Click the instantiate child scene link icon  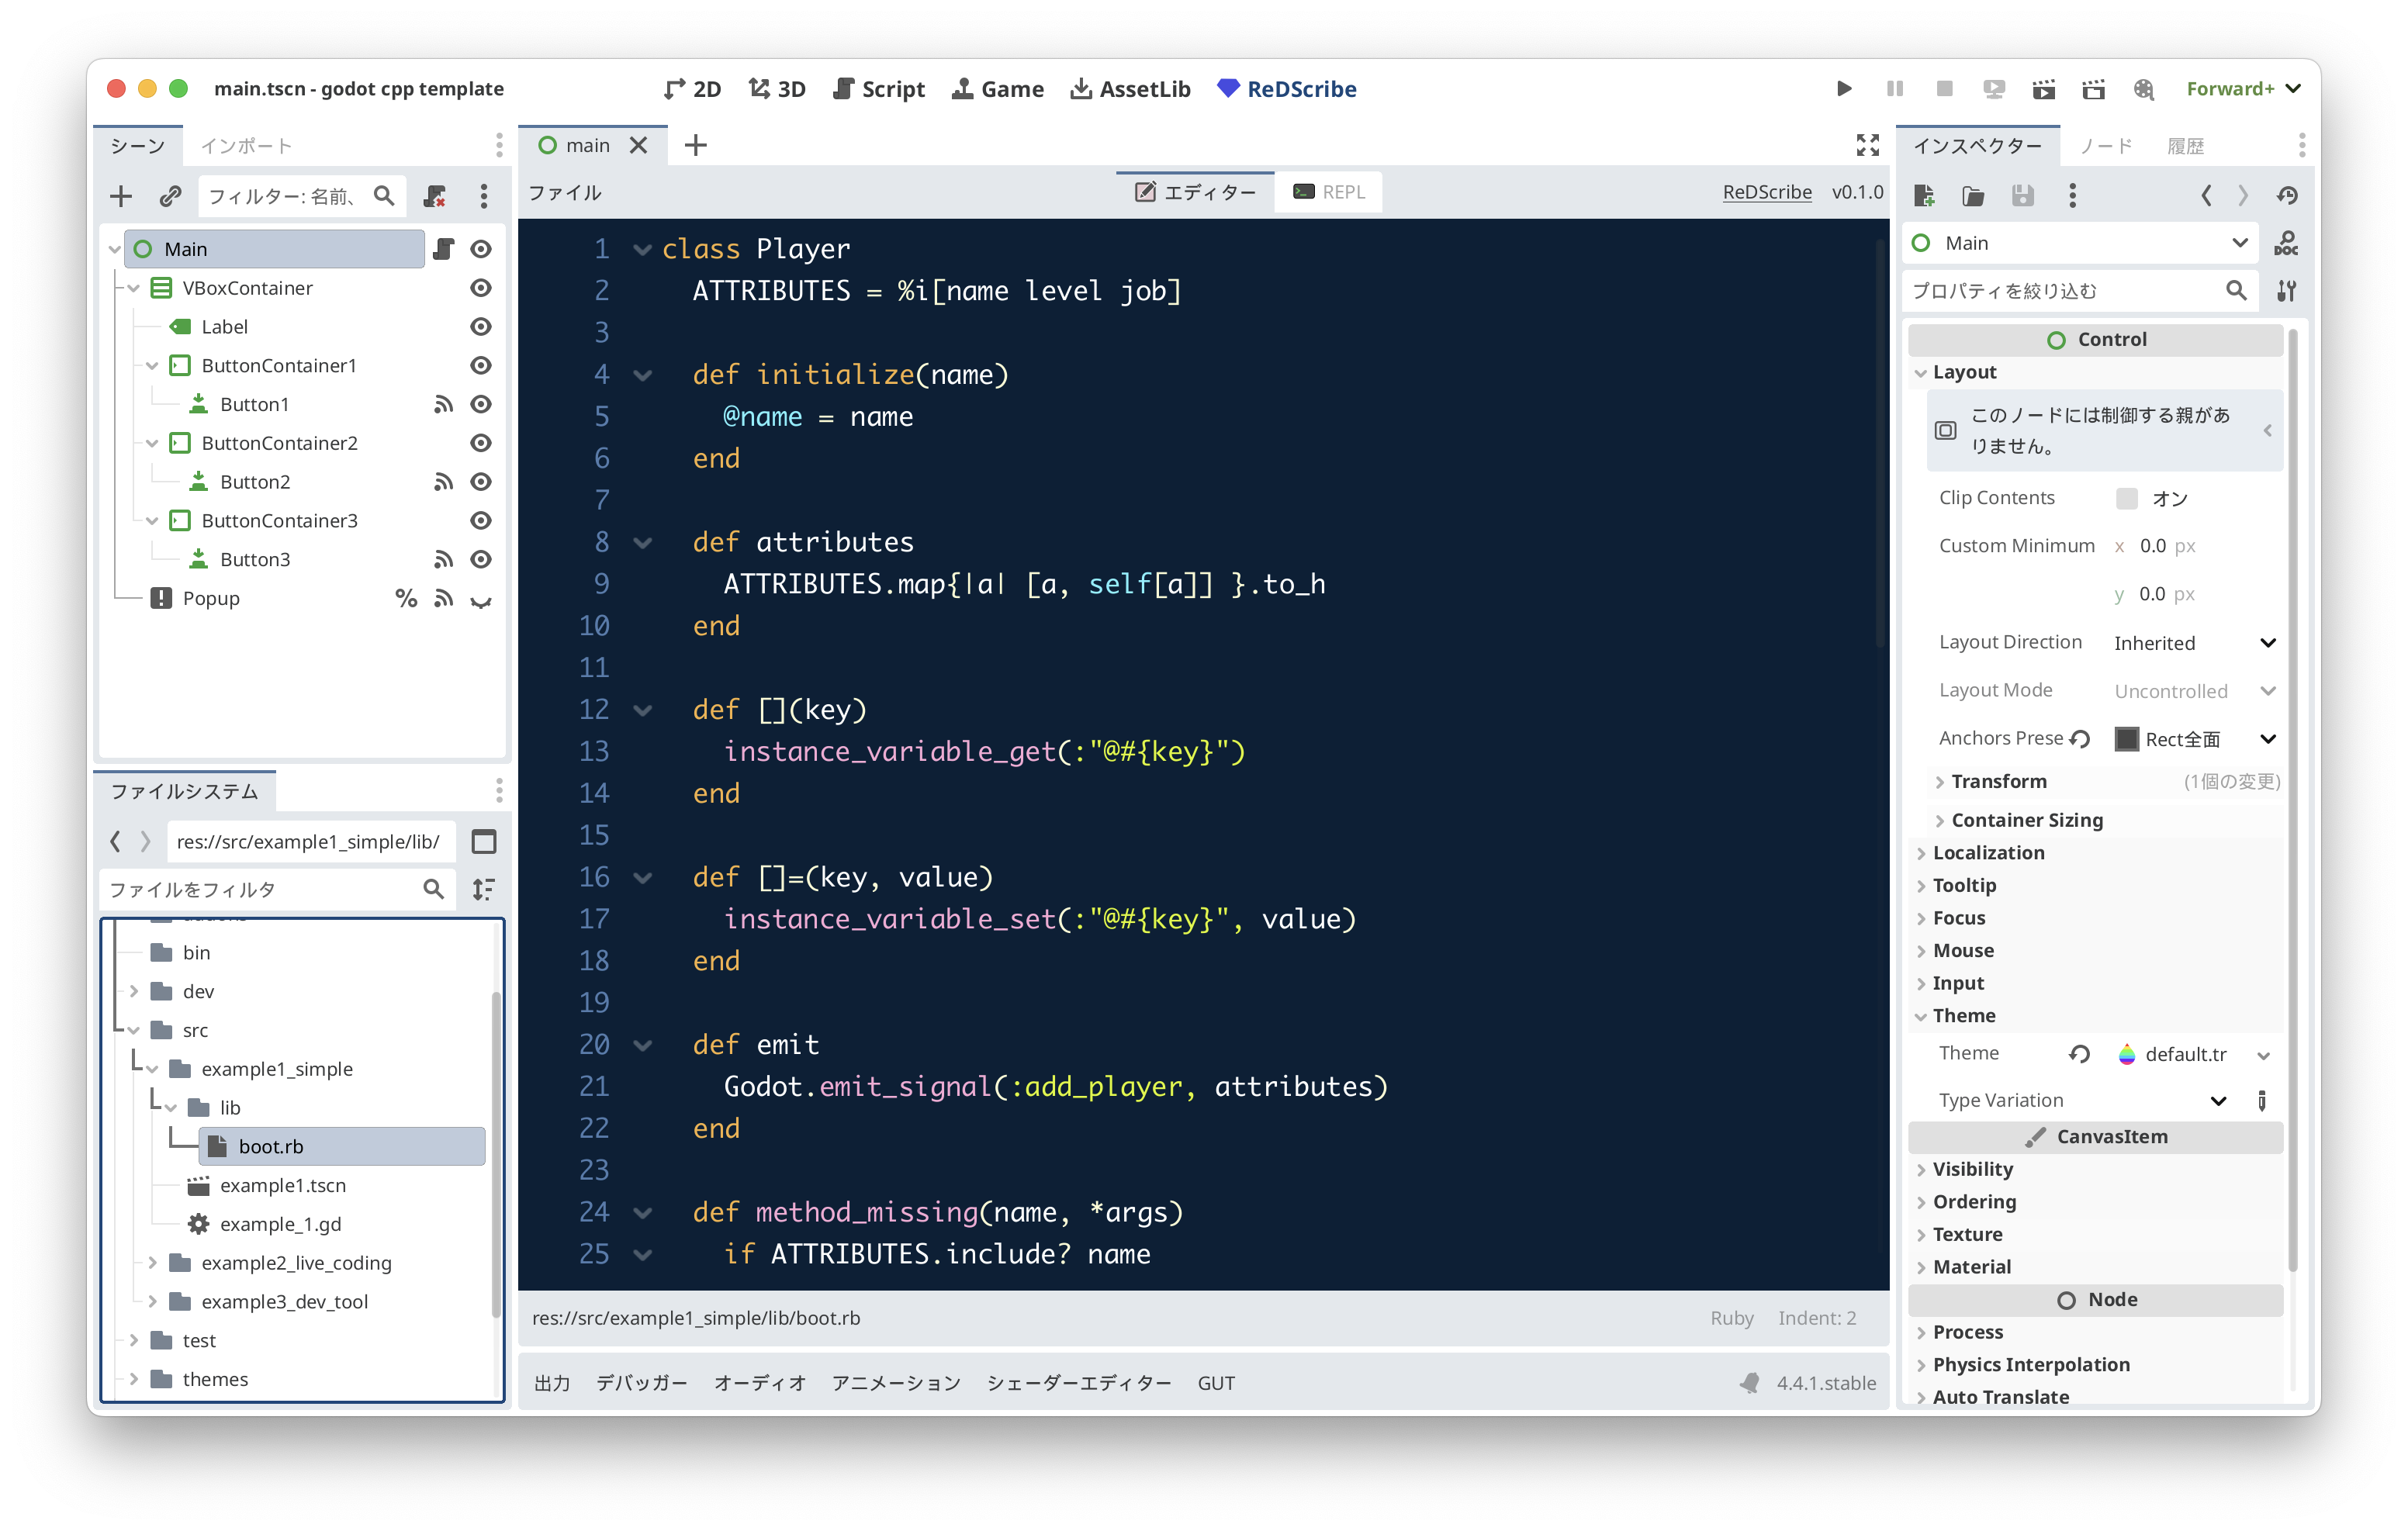170,196
